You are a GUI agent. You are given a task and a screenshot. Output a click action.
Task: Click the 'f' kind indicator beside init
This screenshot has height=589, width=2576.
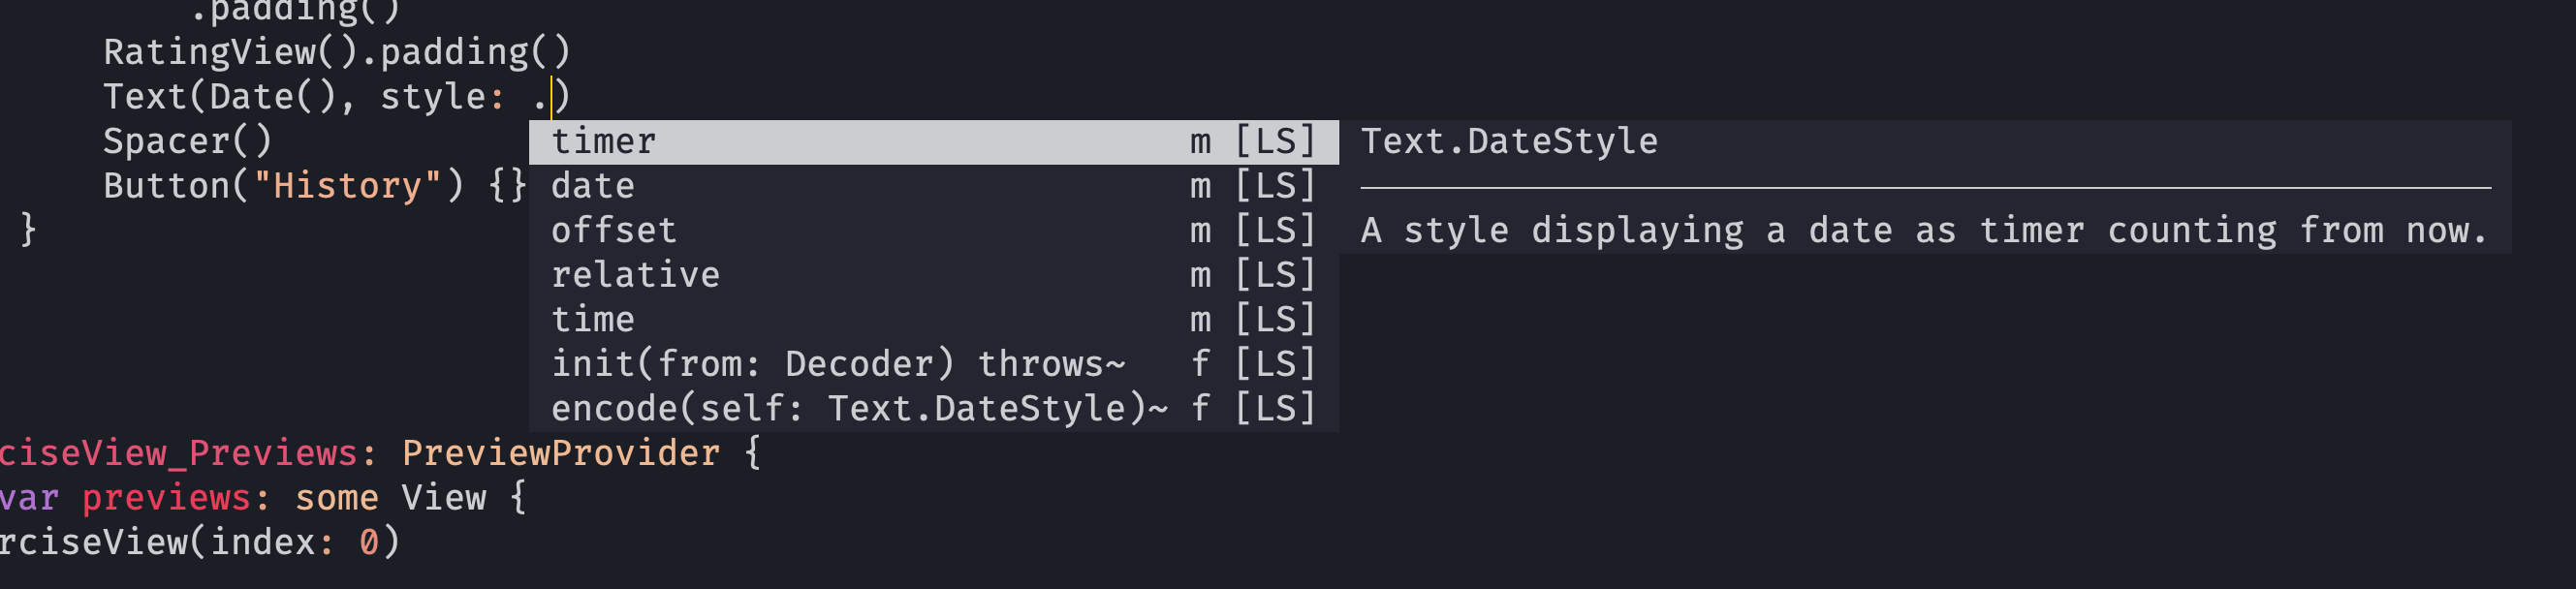point(1200,364)
